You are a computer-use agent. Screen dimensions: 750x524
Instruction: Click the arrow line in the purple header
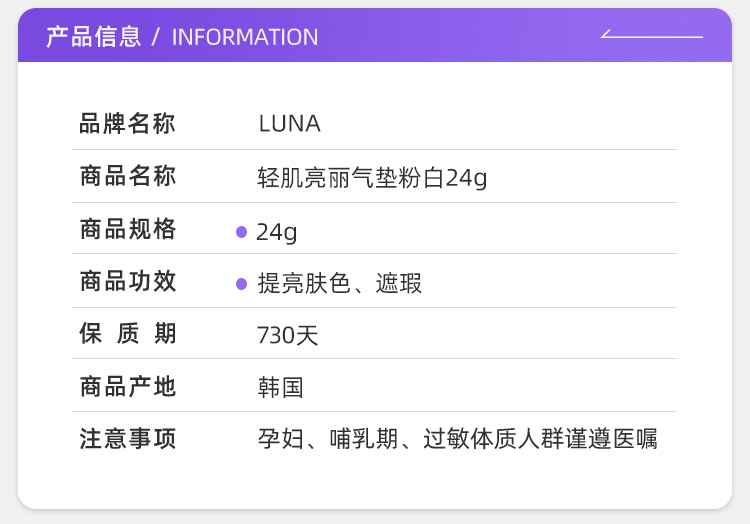pos(652,36)
